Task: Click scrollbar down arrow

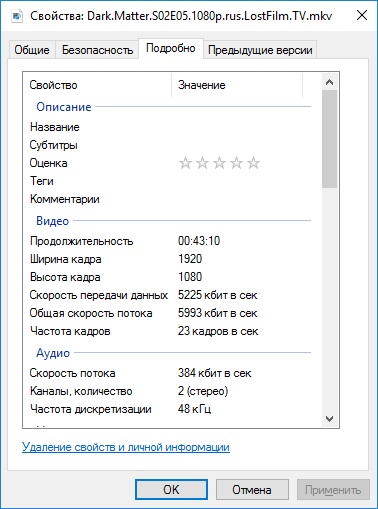Action: (329, 419)
